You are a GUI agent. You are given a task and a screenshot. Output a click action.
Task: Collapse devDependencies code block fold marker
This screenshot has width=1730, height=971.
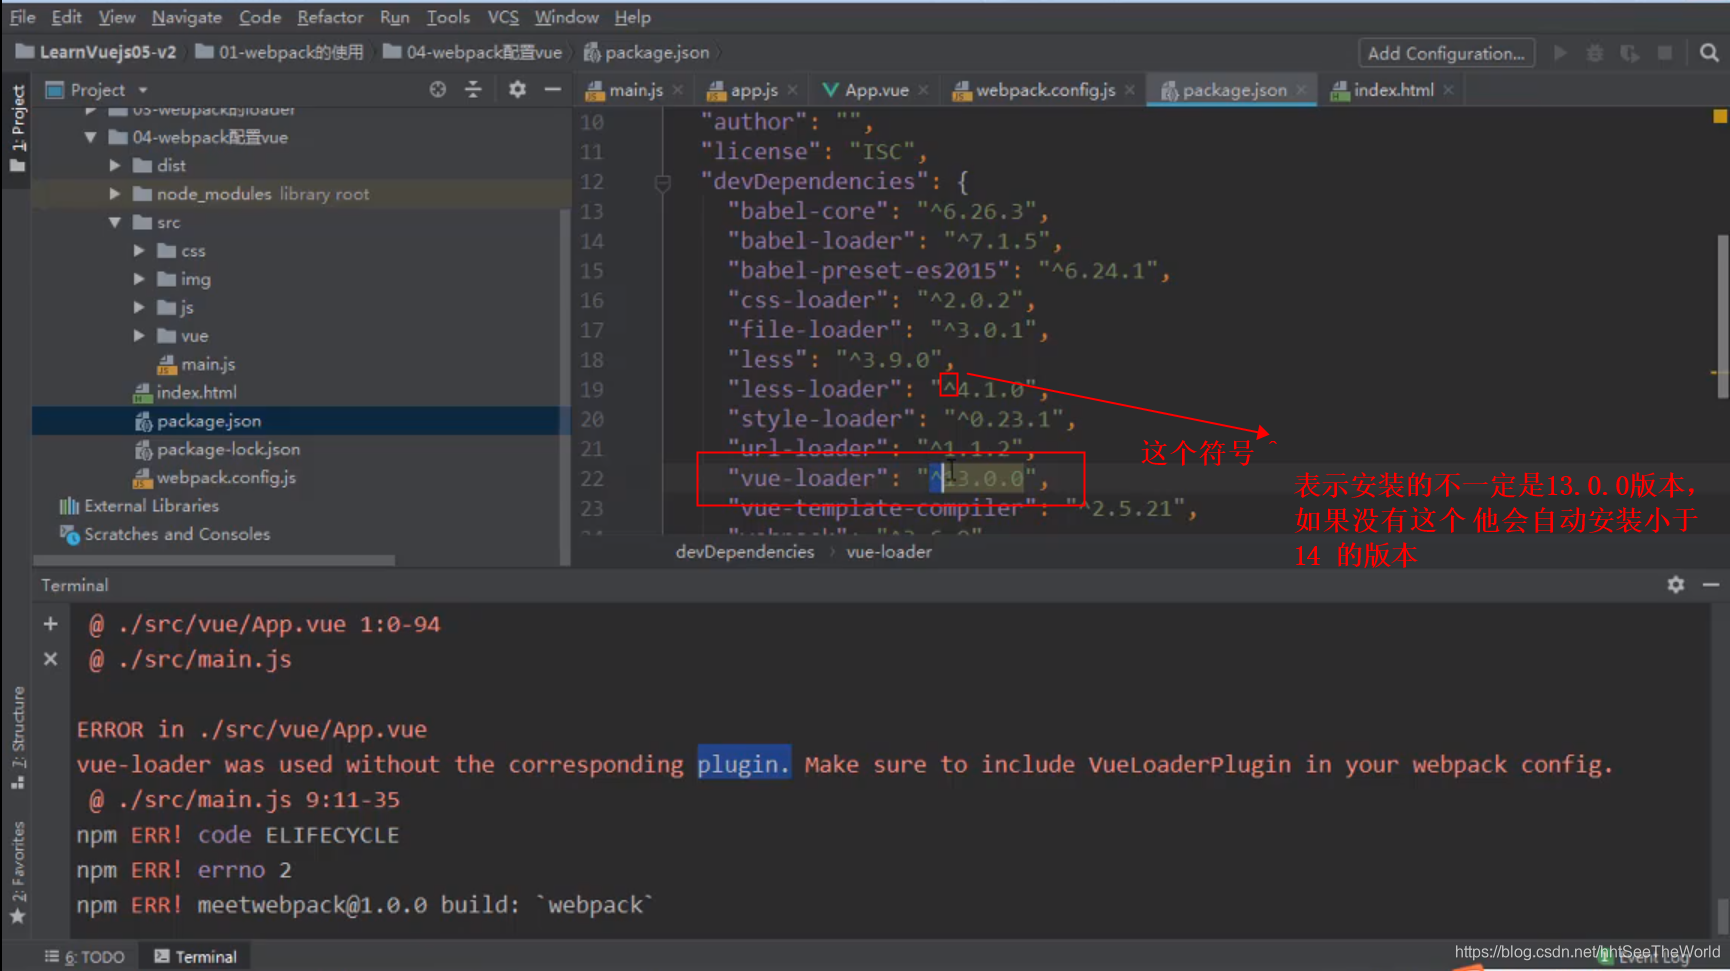coord(662,183)
